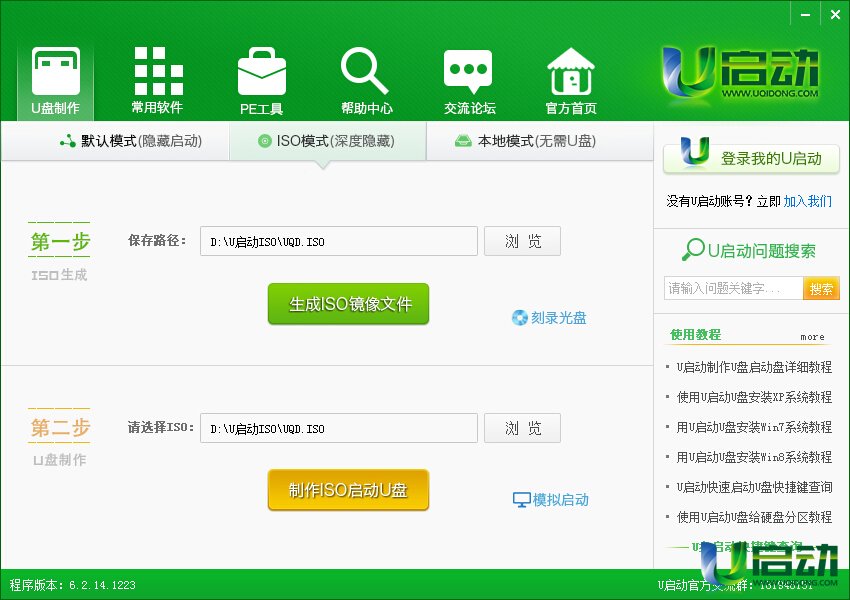Open 官方首页 house icon
The height and width of the screenshot is (600, 850).
pyautogui.click(x=571, y=80)
